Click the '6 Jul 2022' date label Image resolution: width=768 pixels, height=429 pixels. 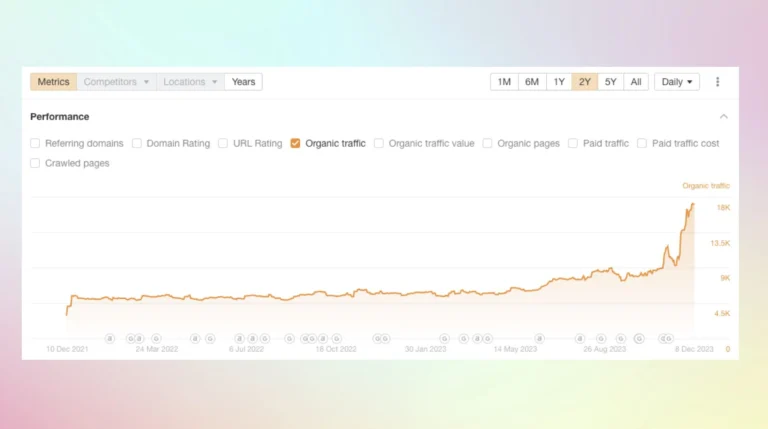tap(246, 349)
